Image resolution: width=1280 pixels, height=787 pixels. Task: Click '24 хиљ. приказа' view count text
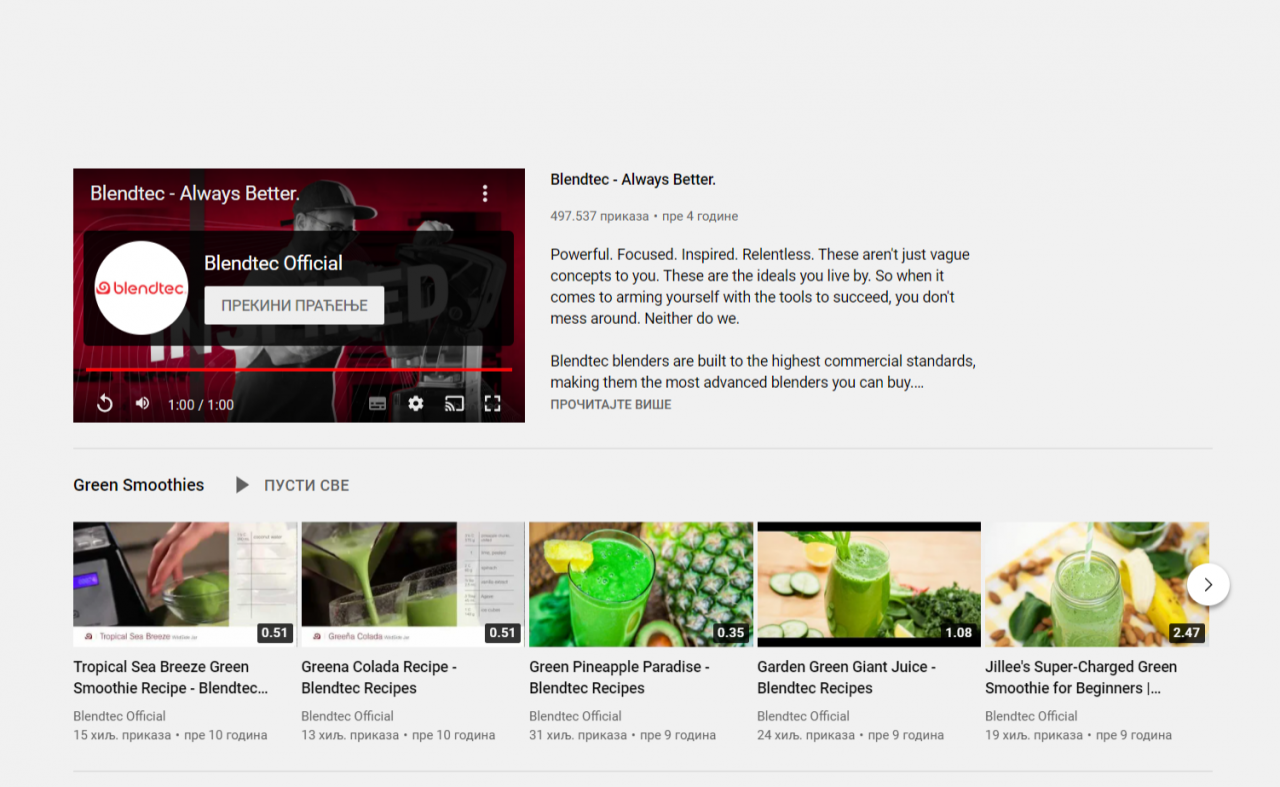[x=806, y=735]
